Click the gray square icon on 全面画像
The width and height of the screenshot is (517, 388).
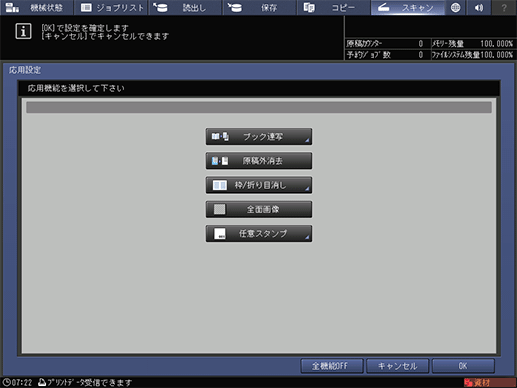point(219,209)
